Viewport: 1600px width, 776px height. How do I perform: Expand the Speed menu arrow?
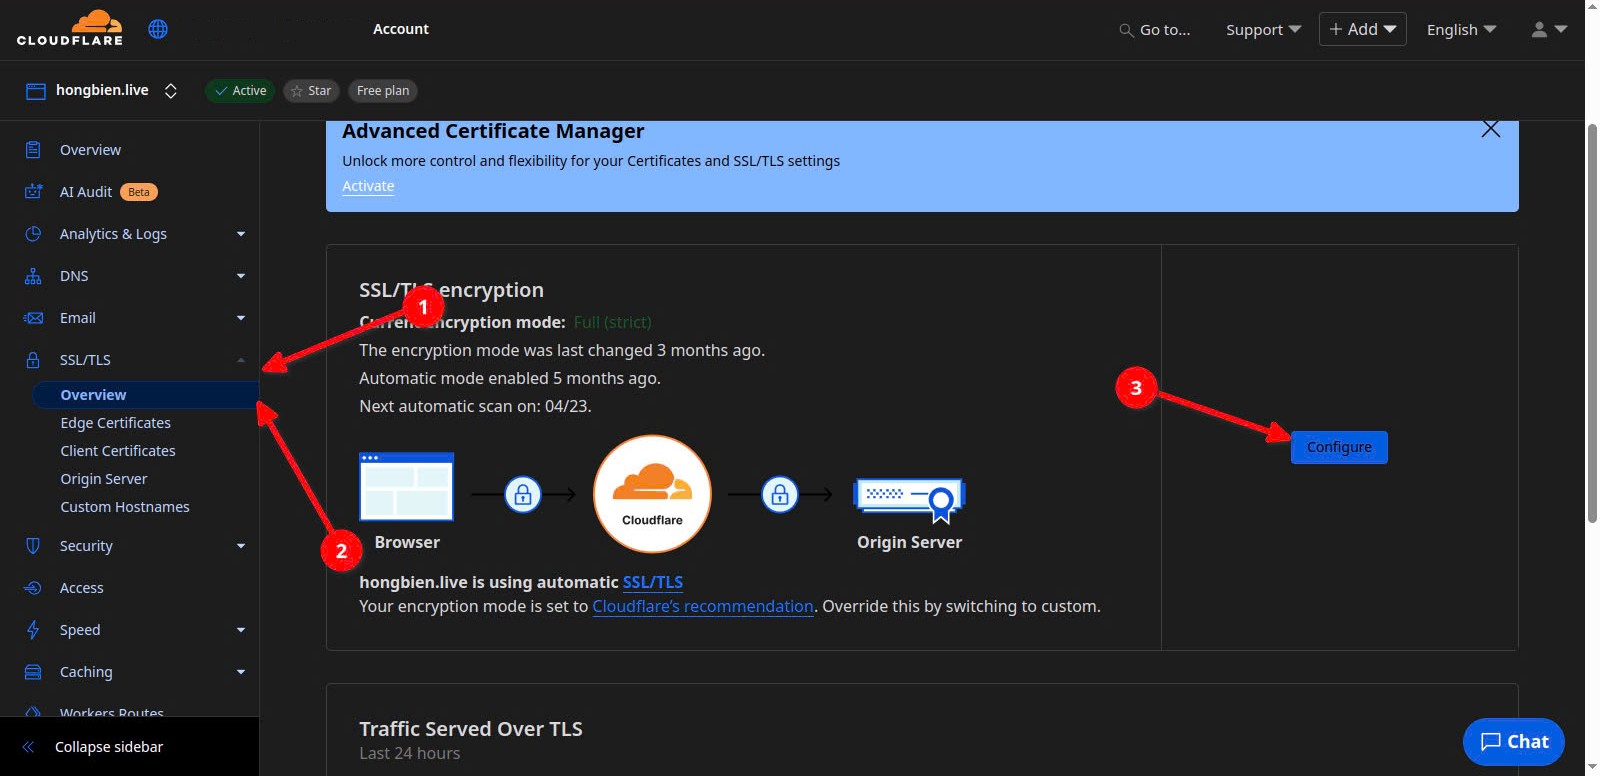(x=241, y=630)
